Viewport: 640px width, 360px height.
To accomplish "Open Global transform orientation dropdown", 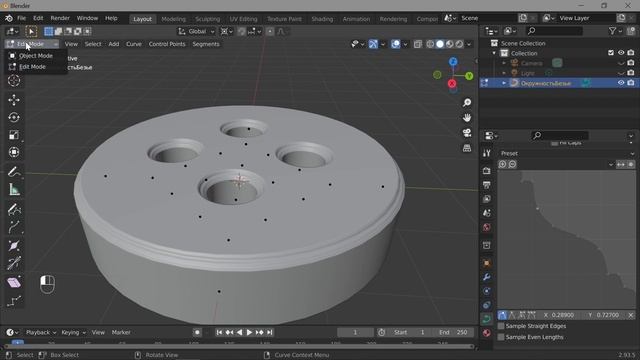I will [x=196, y=31].
